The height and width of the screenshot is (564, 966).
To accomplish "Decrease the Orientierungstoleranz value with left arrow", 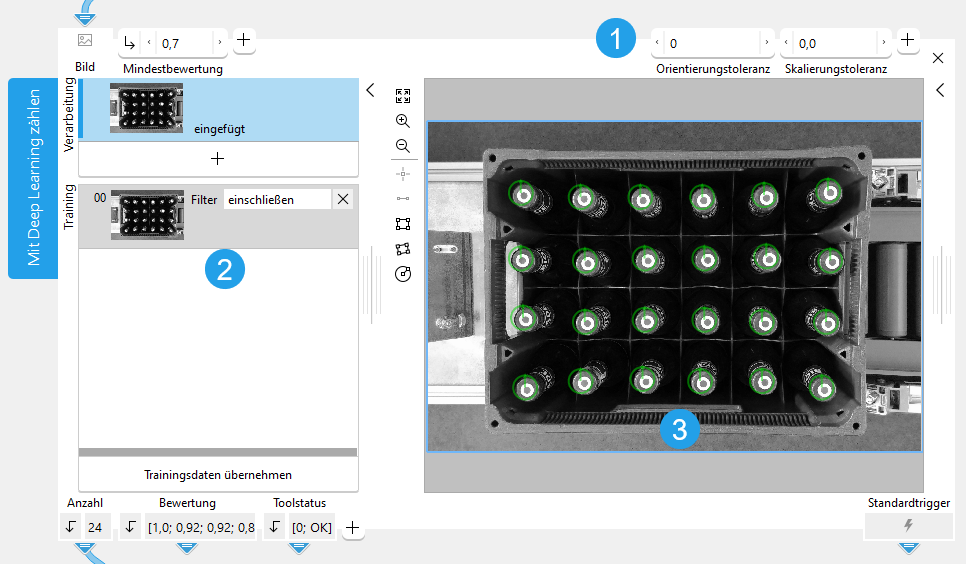I will click(657, 42).
